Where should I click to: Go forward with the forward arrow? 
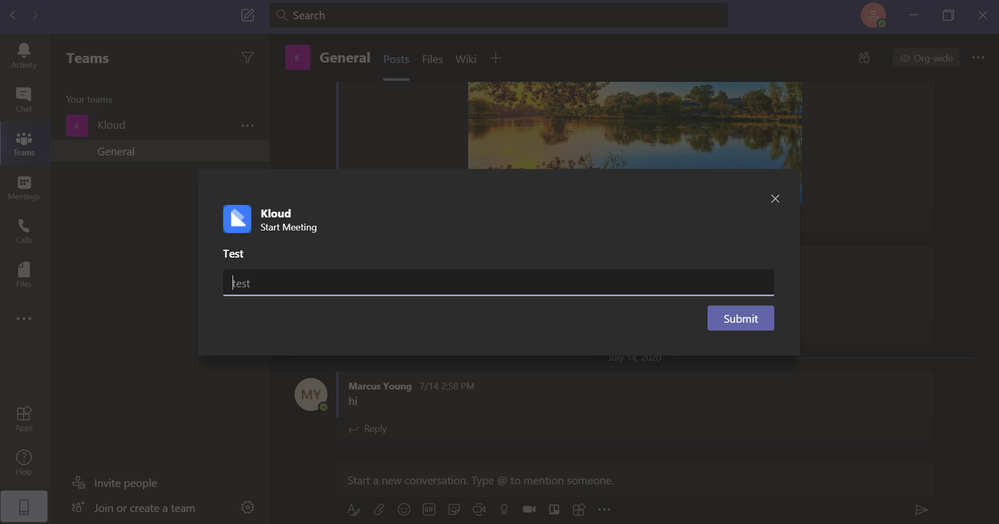[x=35, y=15]
